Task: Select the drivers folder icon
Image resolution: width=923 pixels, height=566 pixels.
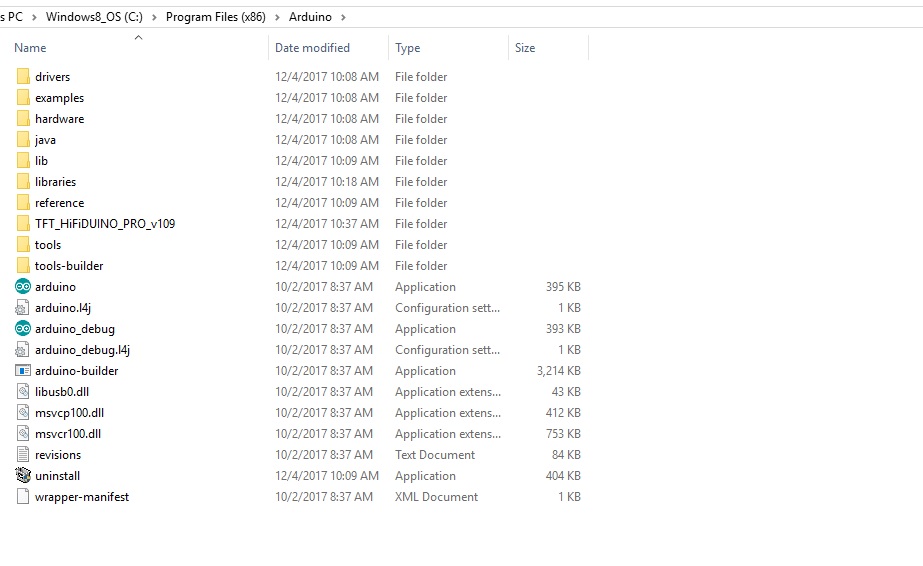Action: pyautogui.click(x=23, y=76)
